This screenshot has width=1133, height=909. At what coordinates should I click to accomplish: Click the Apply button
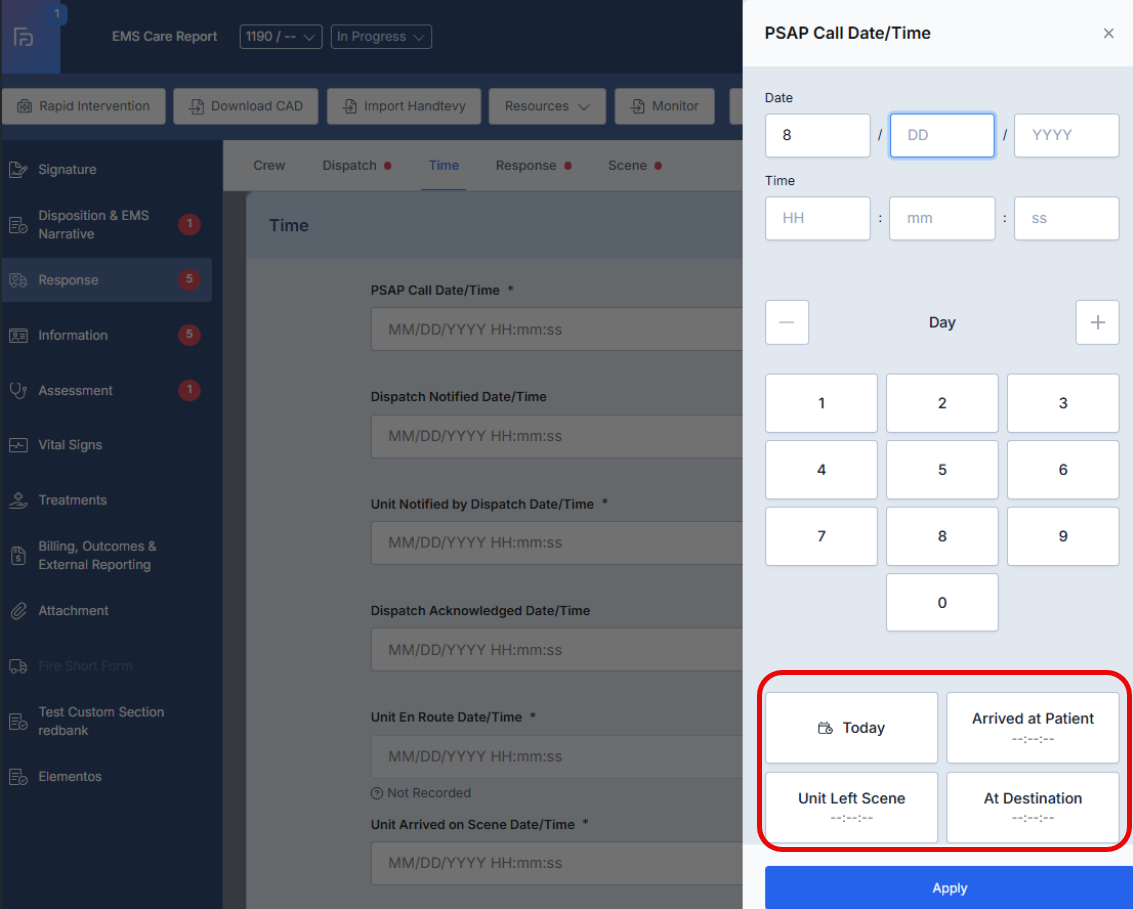pyautogui.click(x=948, y=888)
